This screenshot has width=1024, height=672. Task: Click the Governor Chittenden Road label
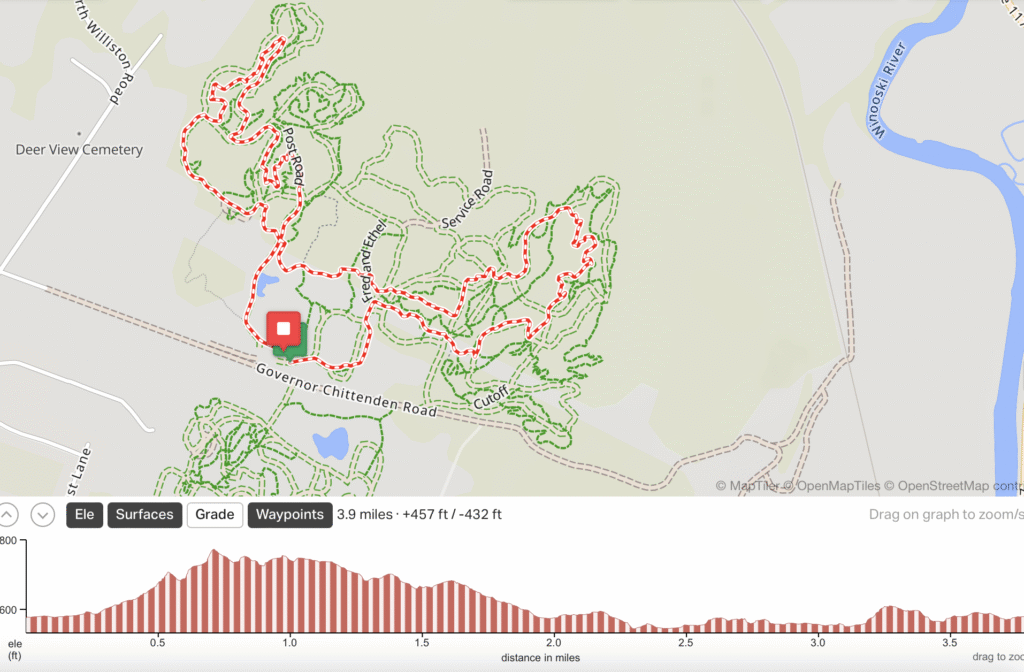tap(346, 390)
